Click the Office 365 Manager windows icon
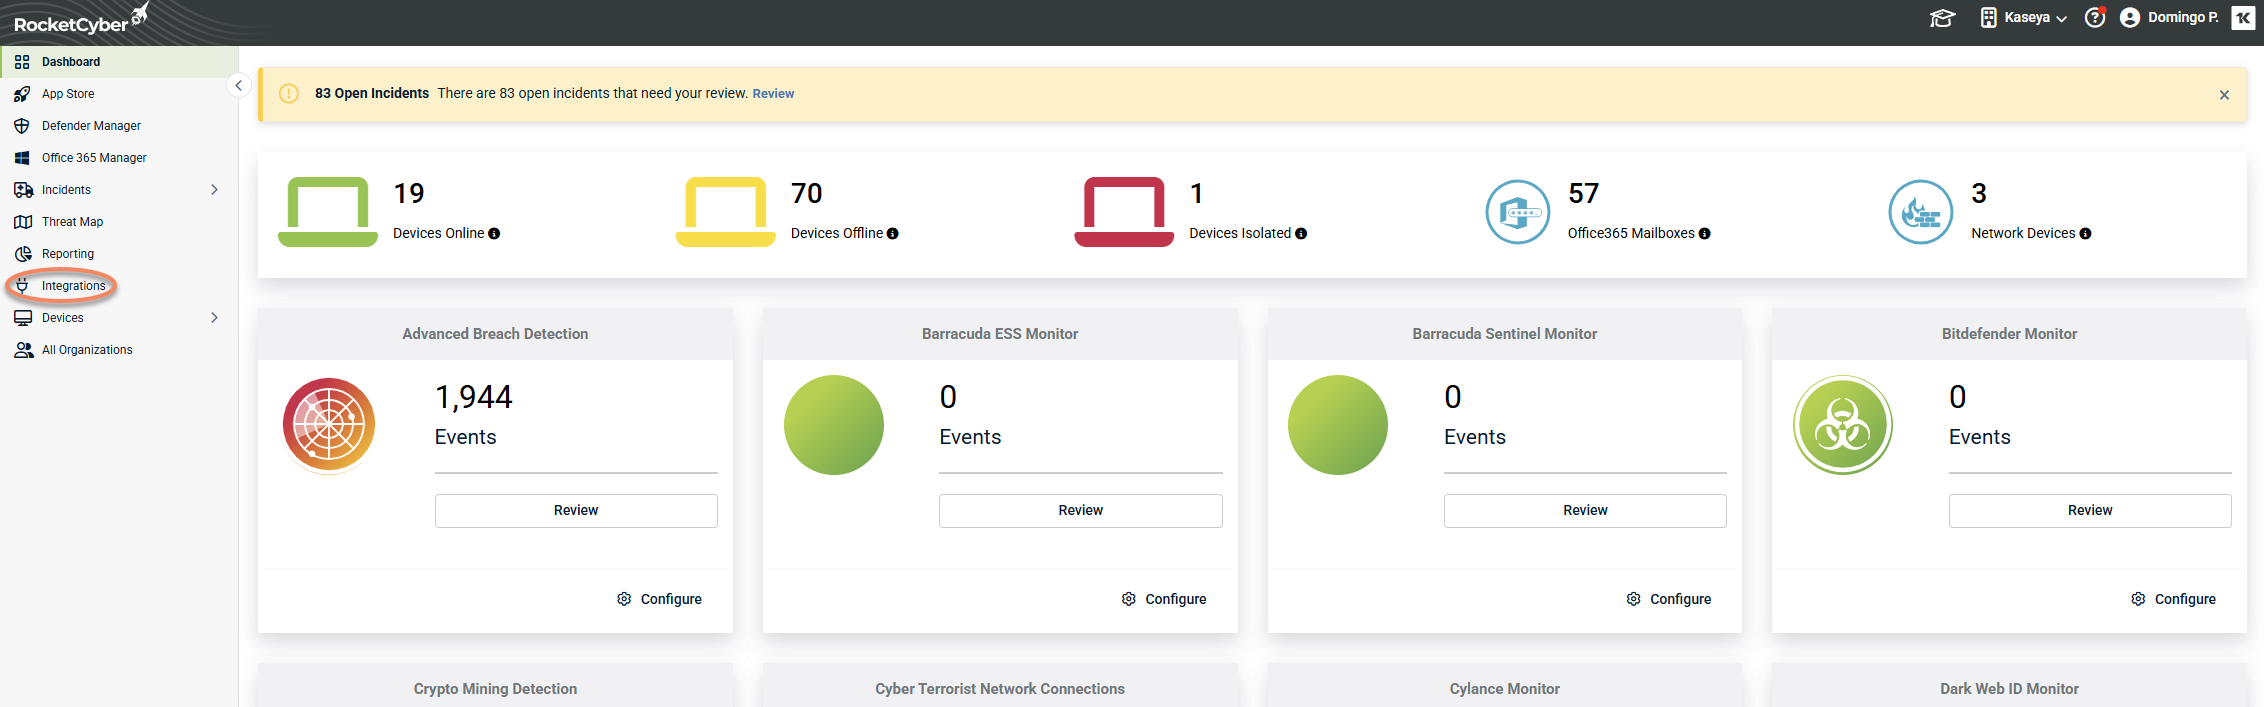 (x=22, y=158)
